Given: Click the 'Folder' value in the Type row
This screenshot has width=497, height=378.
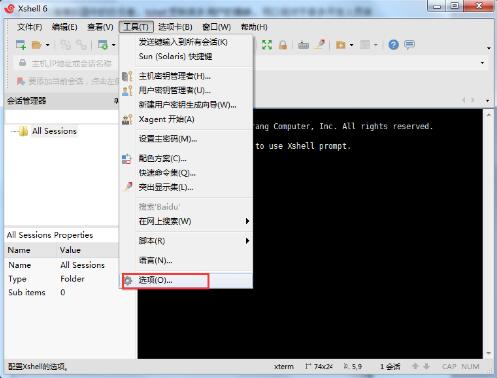Looking at the screenshot, I should tap(72, 279).
